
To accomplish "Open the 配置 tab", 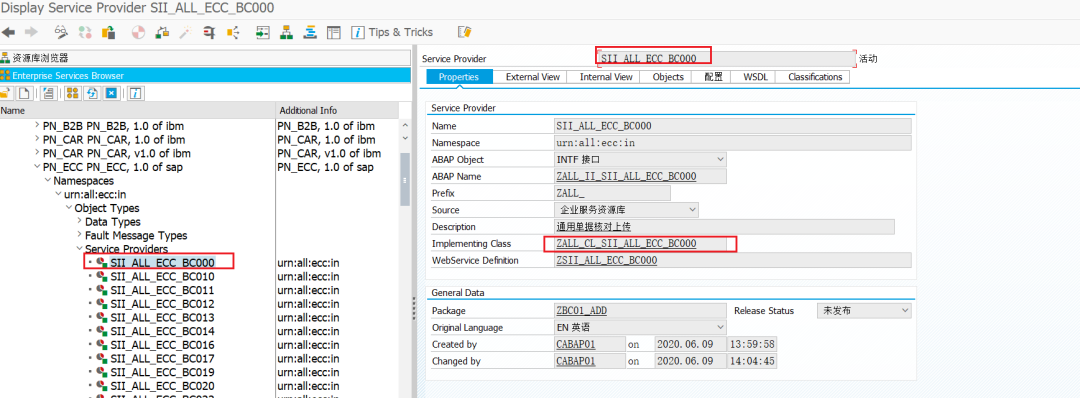I will click(714, 77).
